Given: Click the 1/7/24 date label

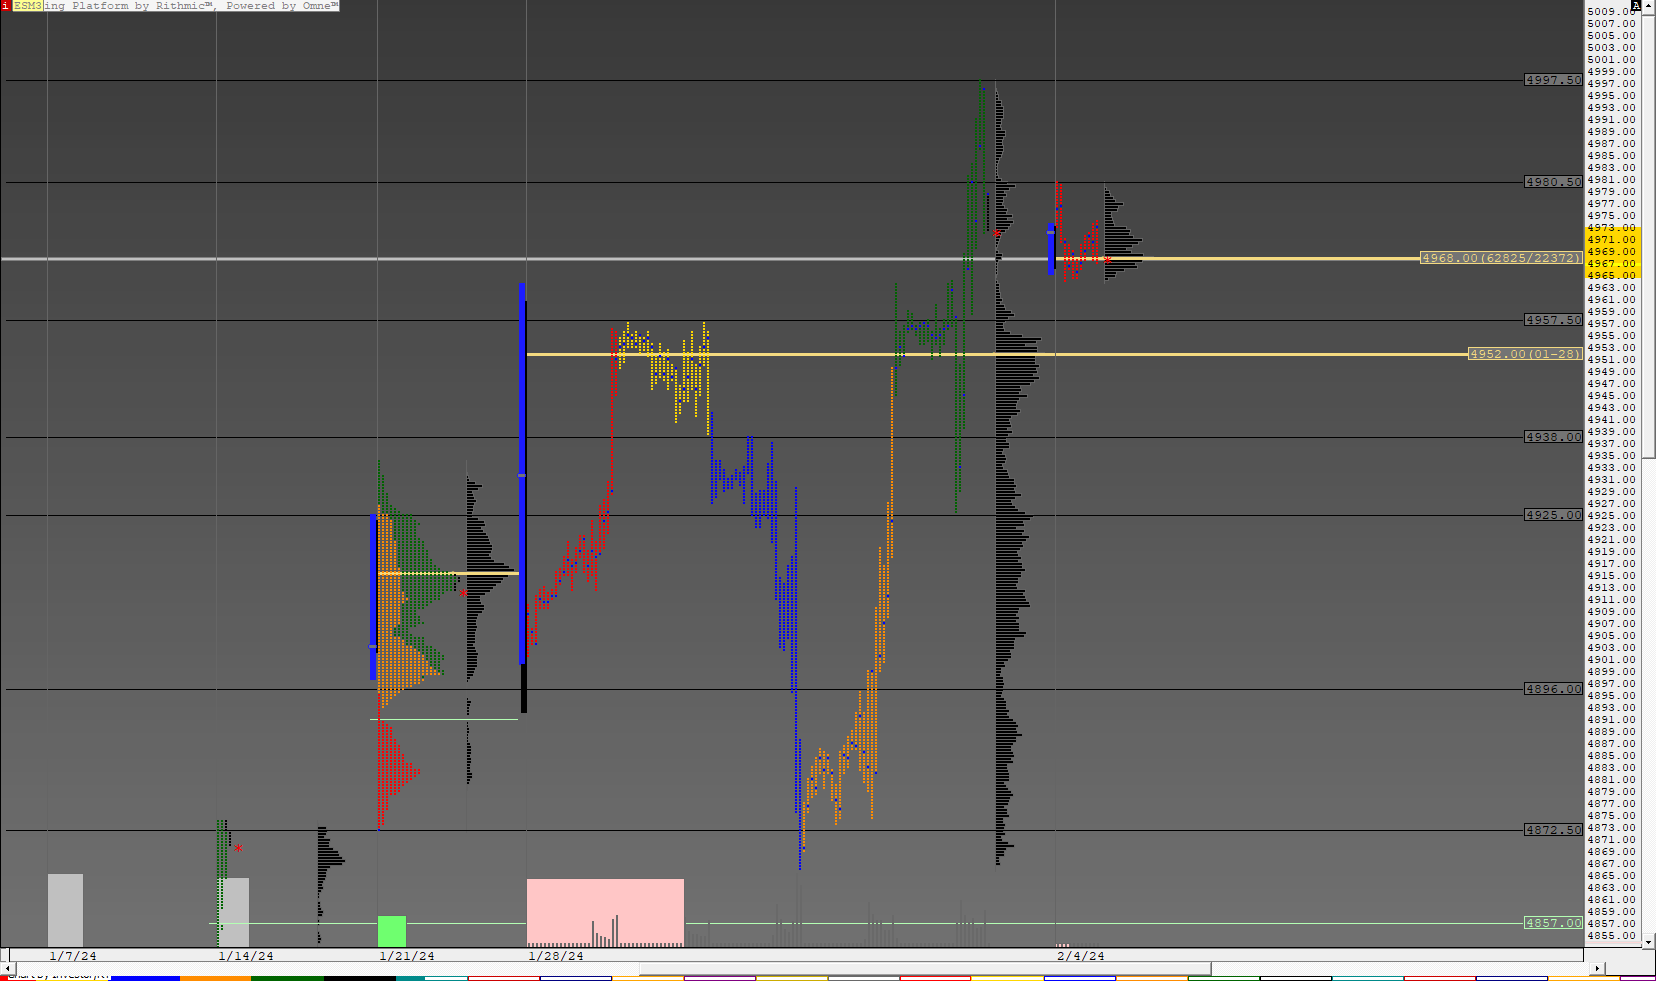Looking at the screenshot, I should pyautogui.click(x=73, y=956).
